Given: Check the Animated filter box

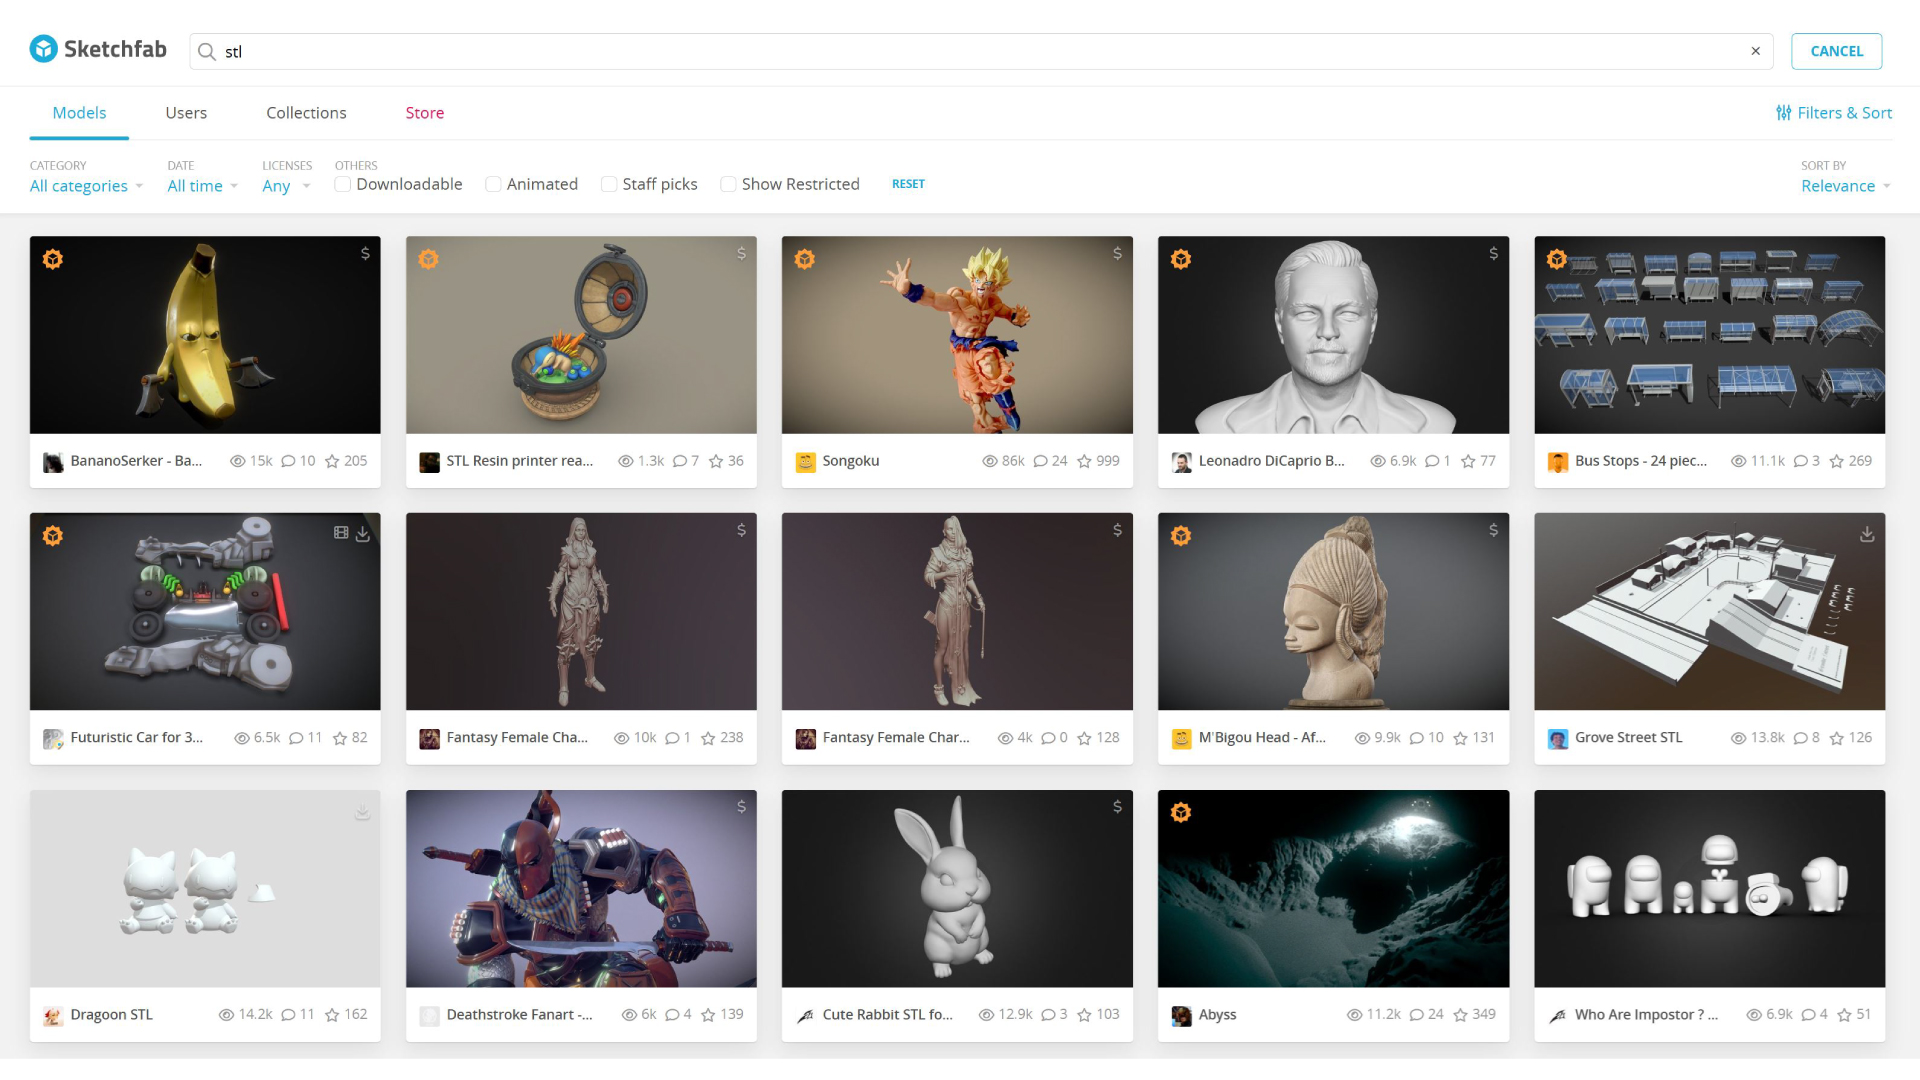Looking at the screenshot, I should click(493, 184).
